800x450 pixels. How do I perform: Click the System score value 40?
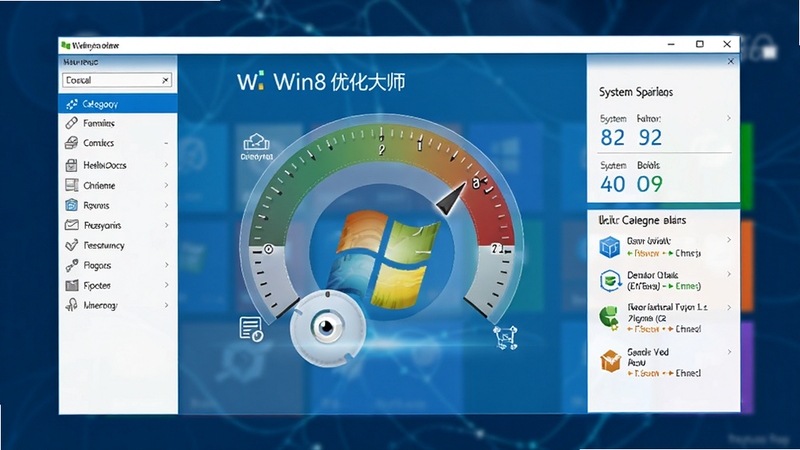(613, 184)
